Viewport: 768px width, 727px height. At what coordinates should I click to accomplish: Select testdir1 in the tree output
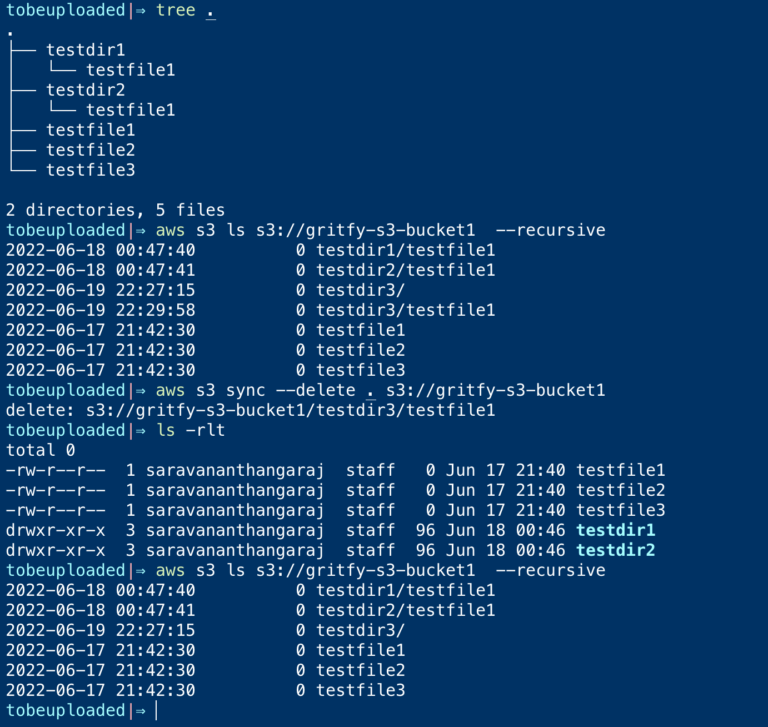(85, 50)
